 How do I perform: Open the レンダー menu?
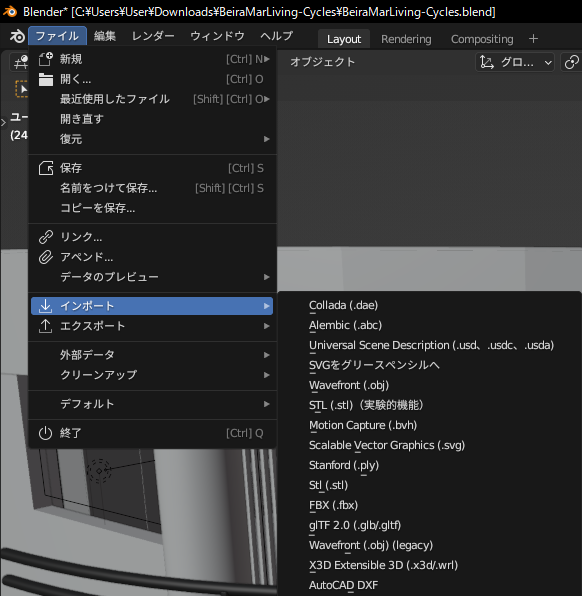(x=153, y=36)
